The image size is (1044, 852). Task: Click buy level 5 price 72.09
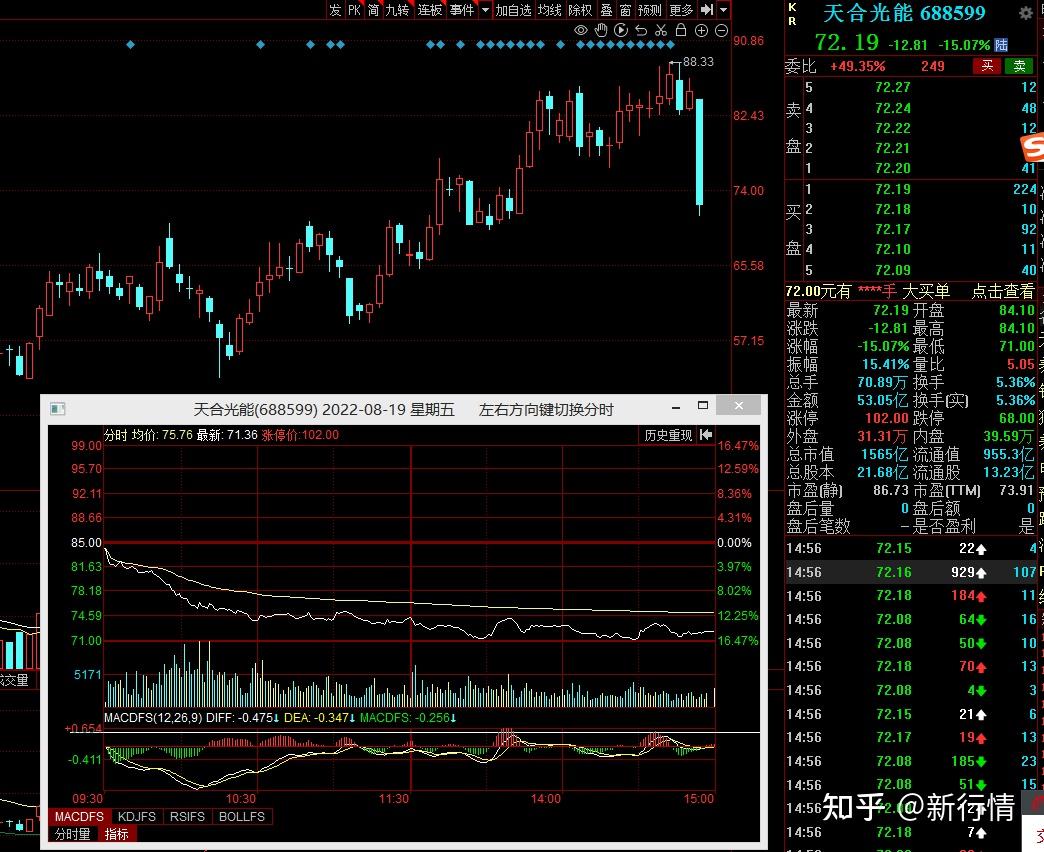pos(892,270)
